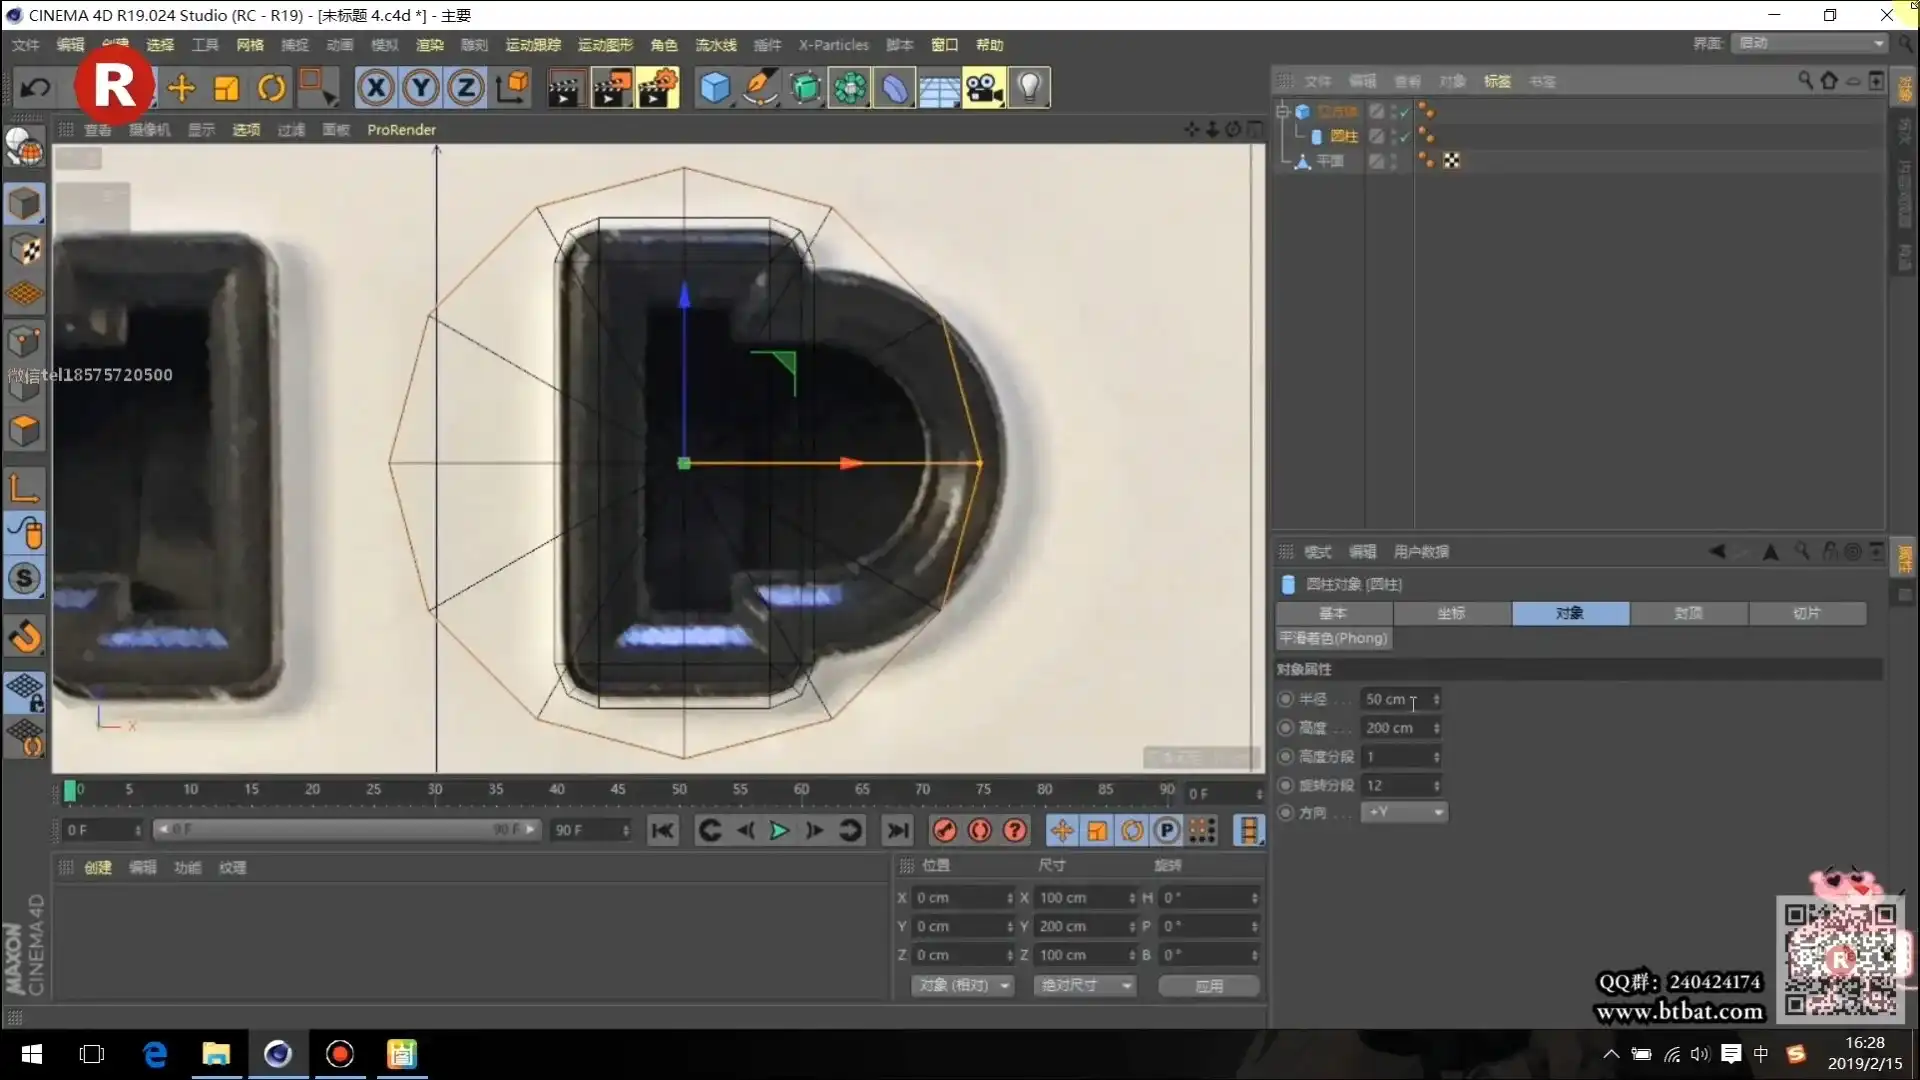1920x1080 pixels.
Task: Select the Y-axis lock toolbar icon
Action: pyautogui.click(x=421, y=87)
